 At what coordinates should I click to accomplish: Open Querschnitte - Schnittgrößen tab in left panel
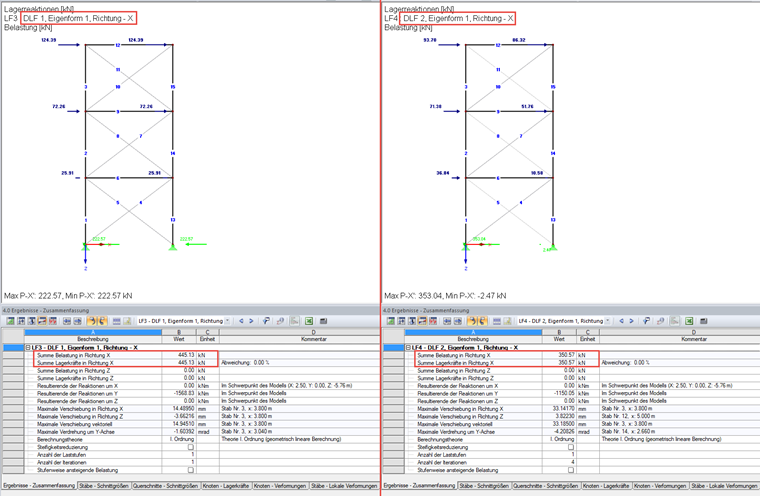[165, 486]
